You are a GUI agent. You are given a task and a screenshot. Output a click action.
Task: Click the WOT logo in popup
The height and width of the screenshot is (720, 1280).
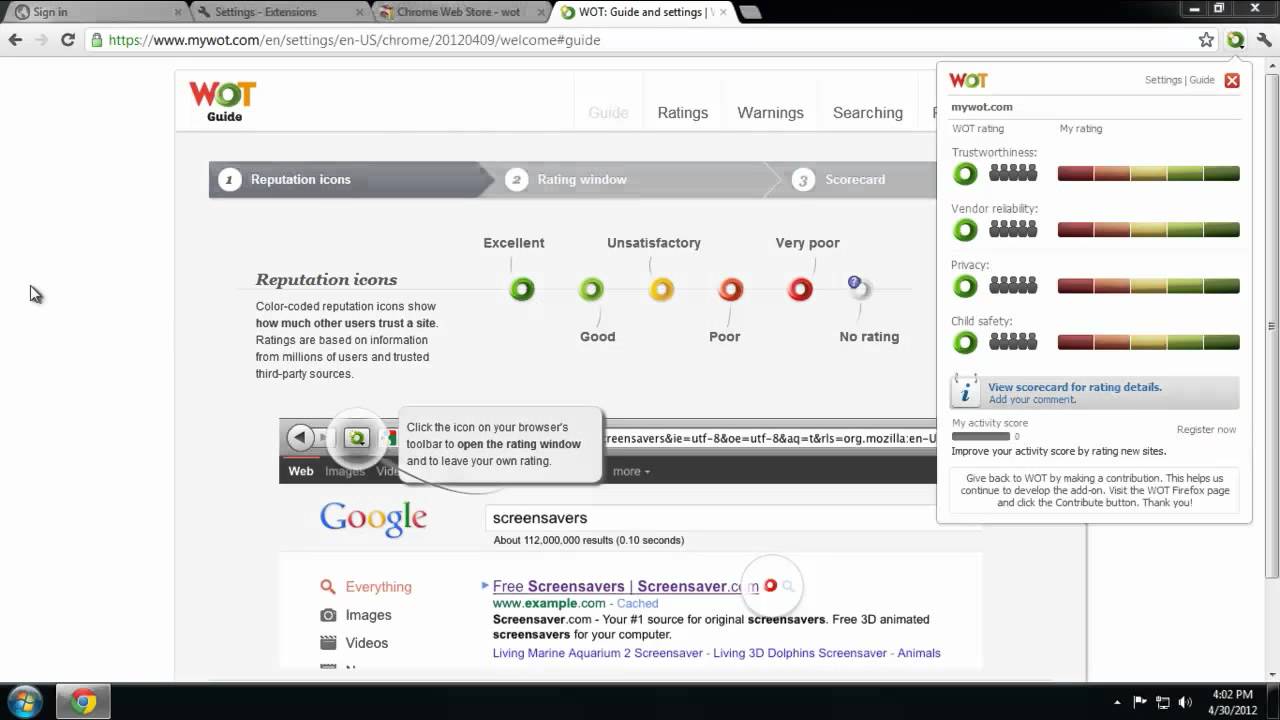tap(968, 80)
